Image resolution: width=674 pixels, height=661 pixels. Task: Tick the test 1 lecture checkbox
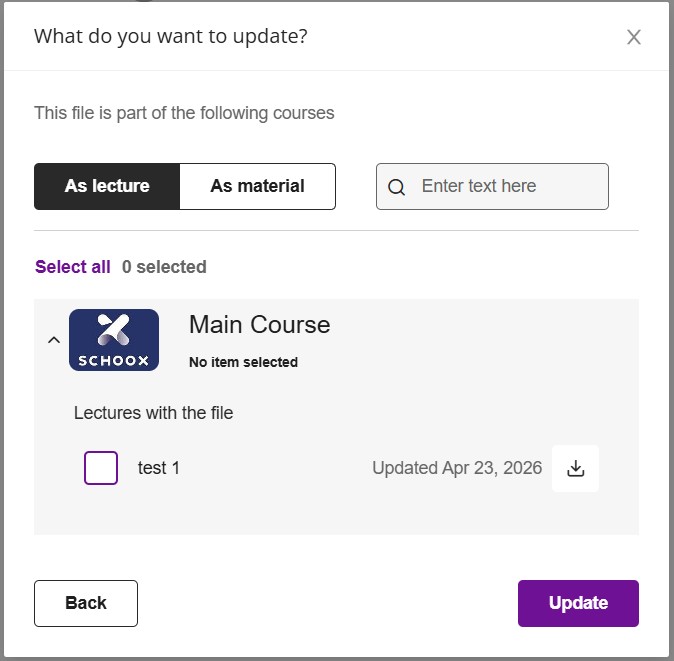pyautogui.click(x=101, y=468)
